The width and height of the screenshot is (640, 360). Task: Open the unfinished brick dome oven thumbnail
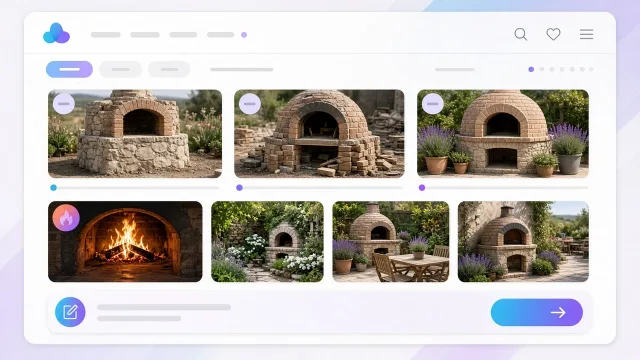pos(319,134)
